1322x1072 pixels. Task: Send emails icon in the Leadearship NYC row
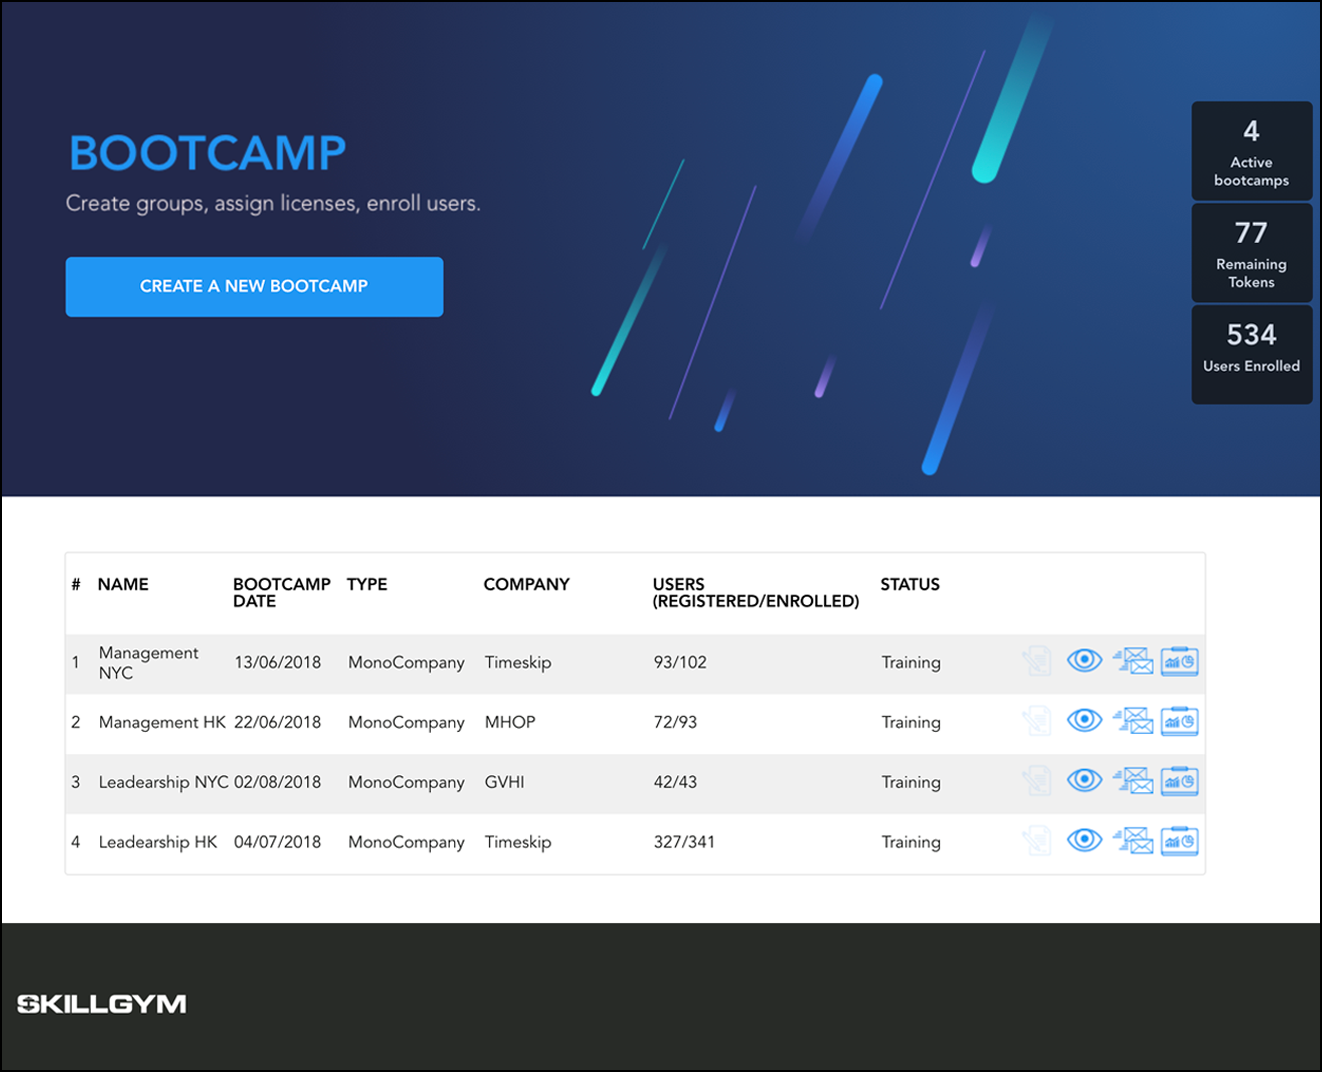(1133, 781)
